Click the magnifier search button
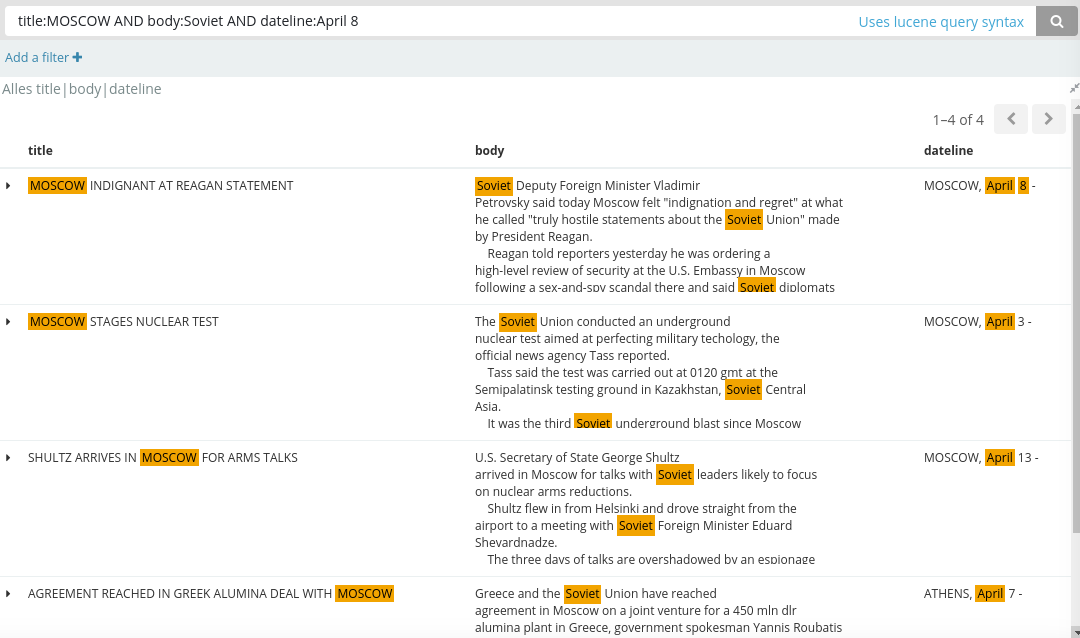1080x638 pixels. pos(1056,21)
